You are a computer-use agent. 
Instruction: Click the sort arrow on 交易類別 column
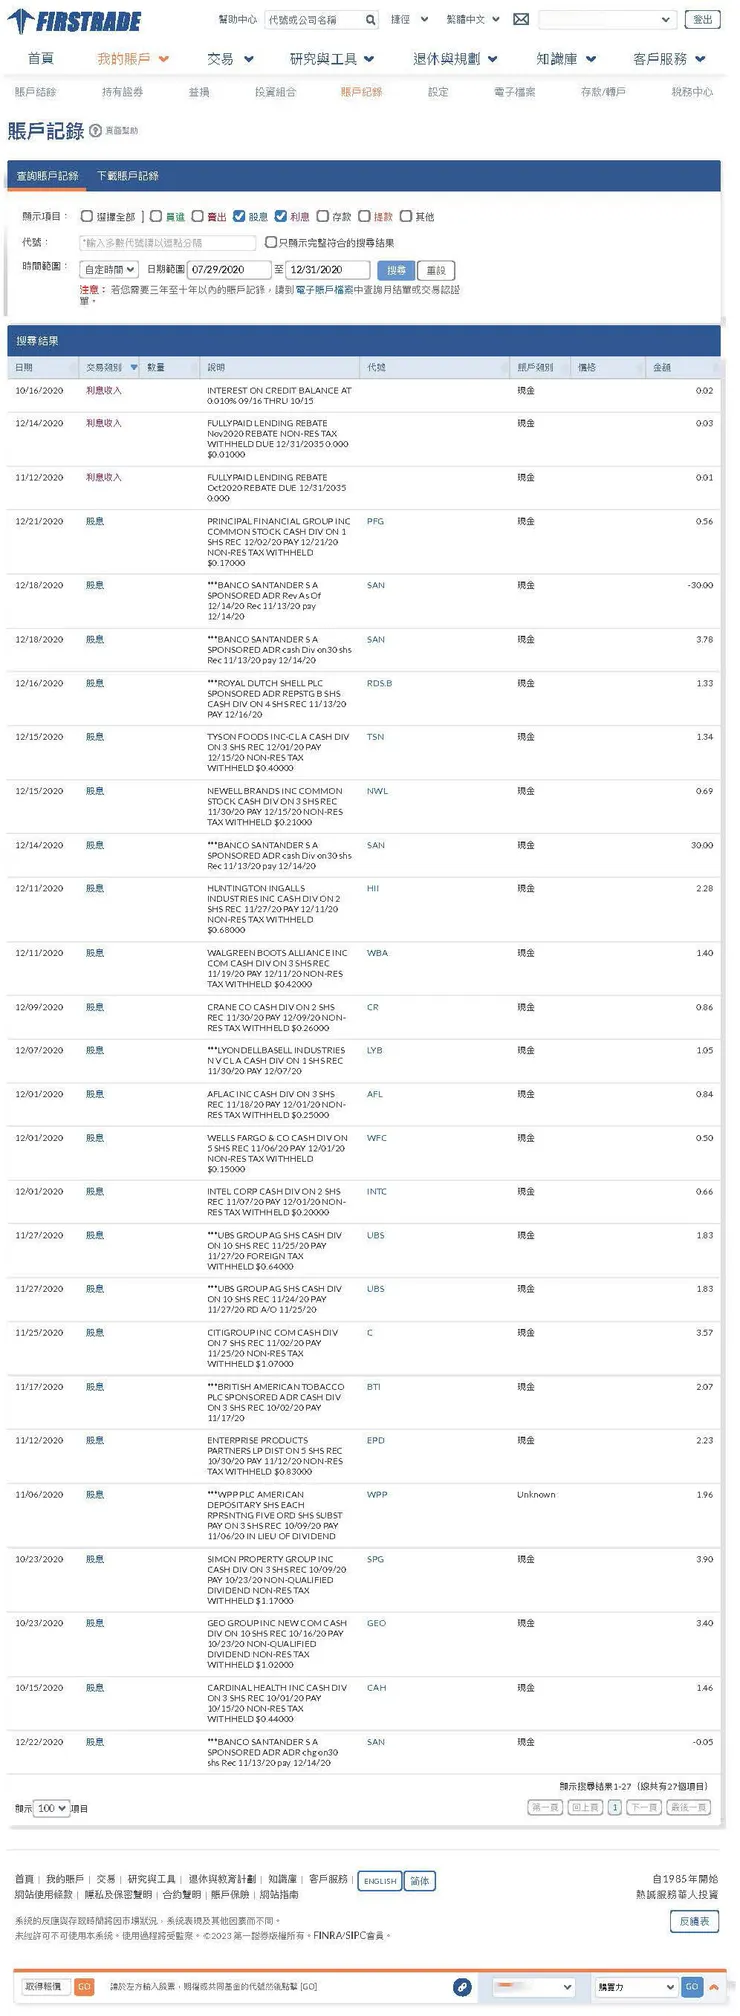click(x=134, y=368)
